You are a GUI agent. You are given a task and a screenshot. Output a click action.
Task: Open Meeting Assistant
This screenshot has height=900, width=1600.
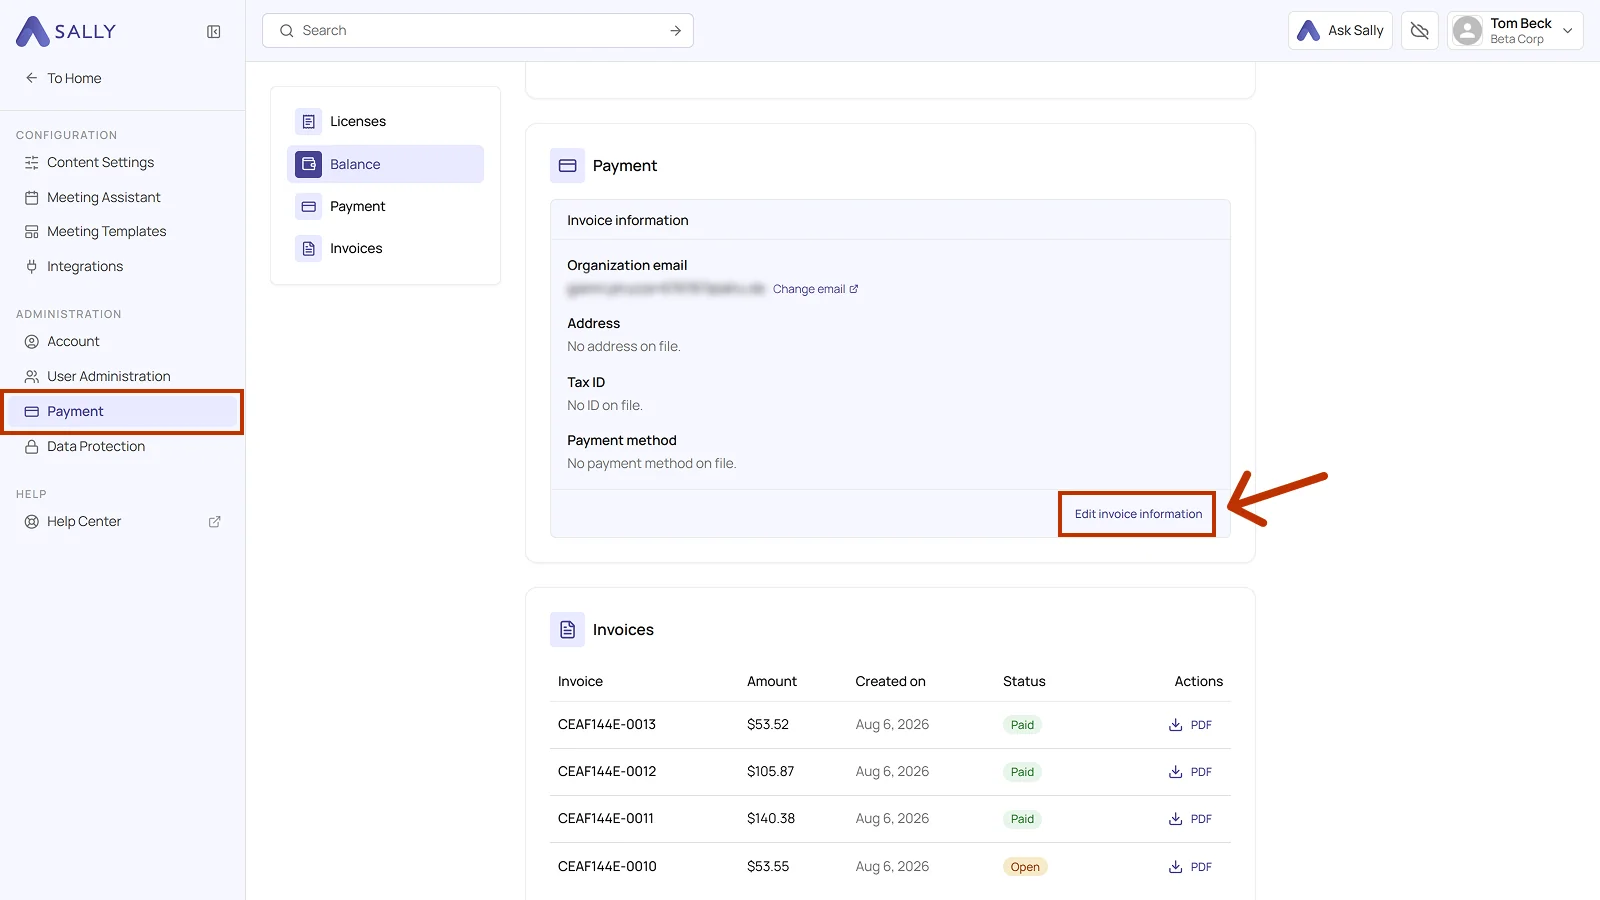click(x=103, y=197)
